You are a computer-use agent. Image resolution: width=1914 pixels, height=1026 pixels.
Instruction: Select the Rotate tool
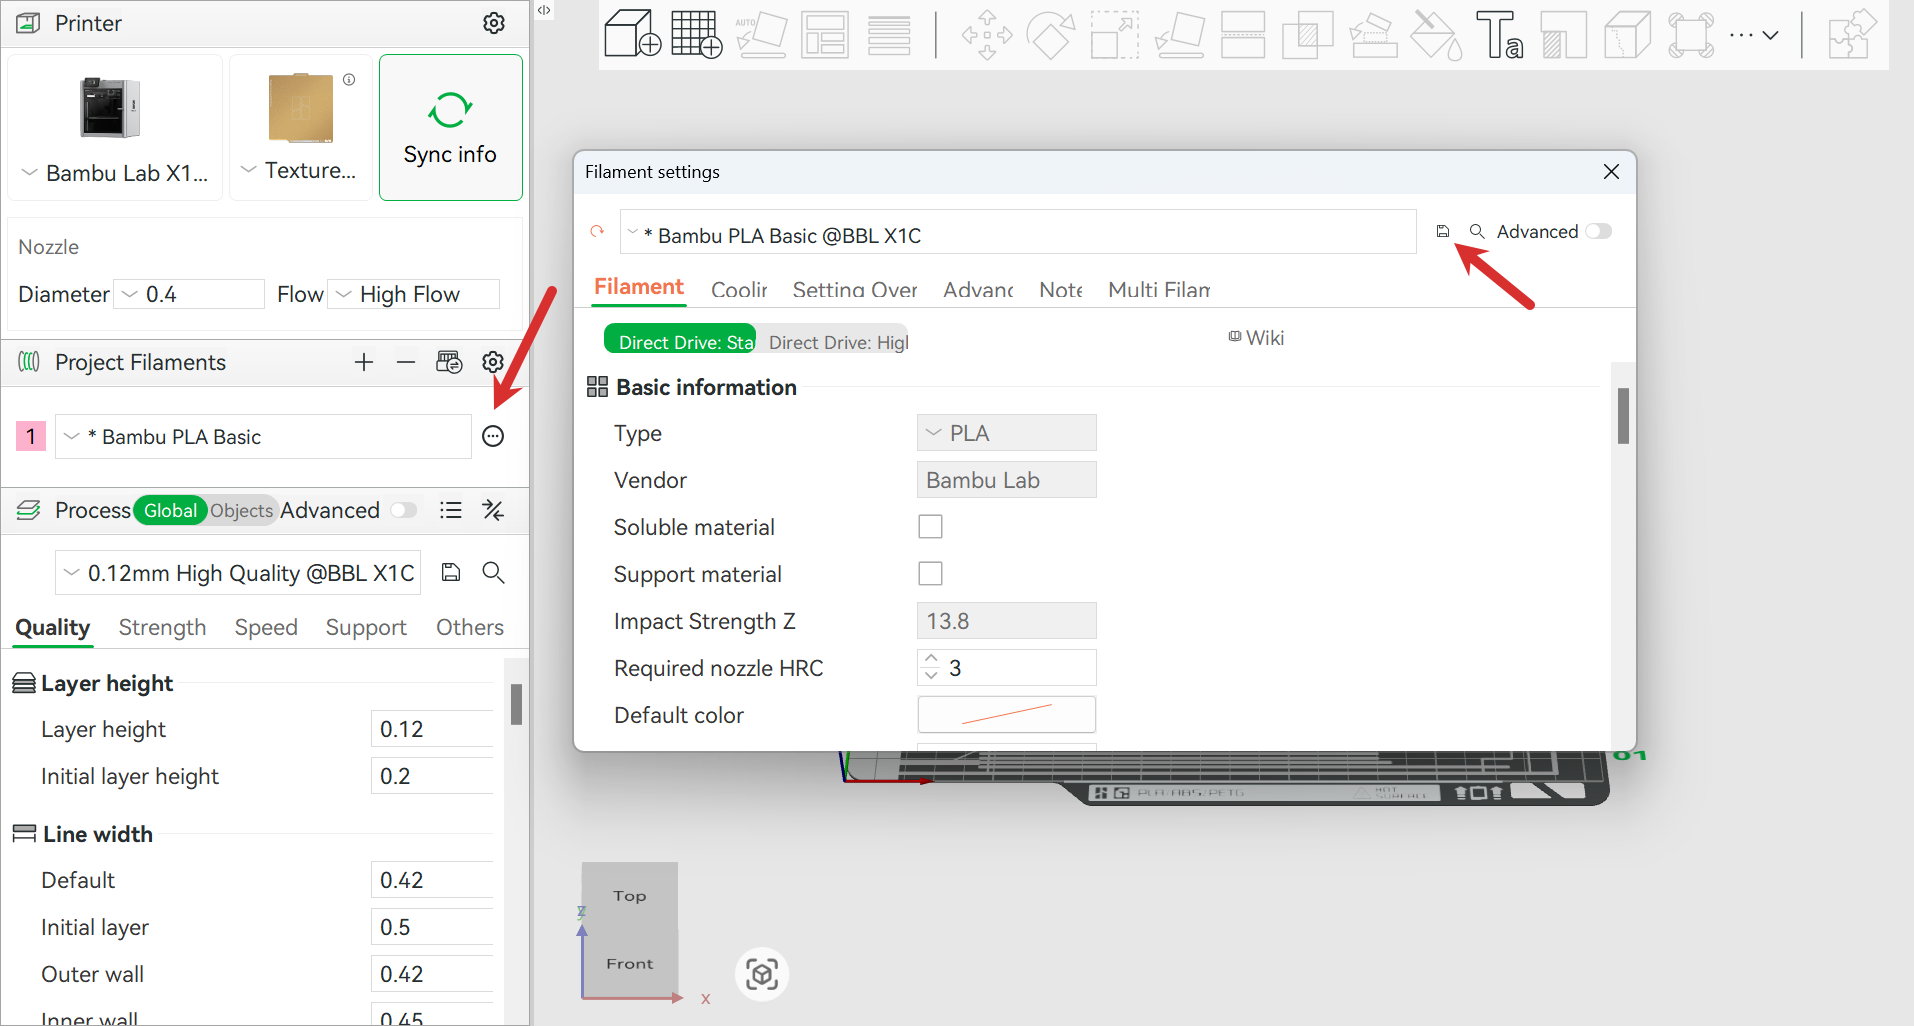[x=1051, y=34]
